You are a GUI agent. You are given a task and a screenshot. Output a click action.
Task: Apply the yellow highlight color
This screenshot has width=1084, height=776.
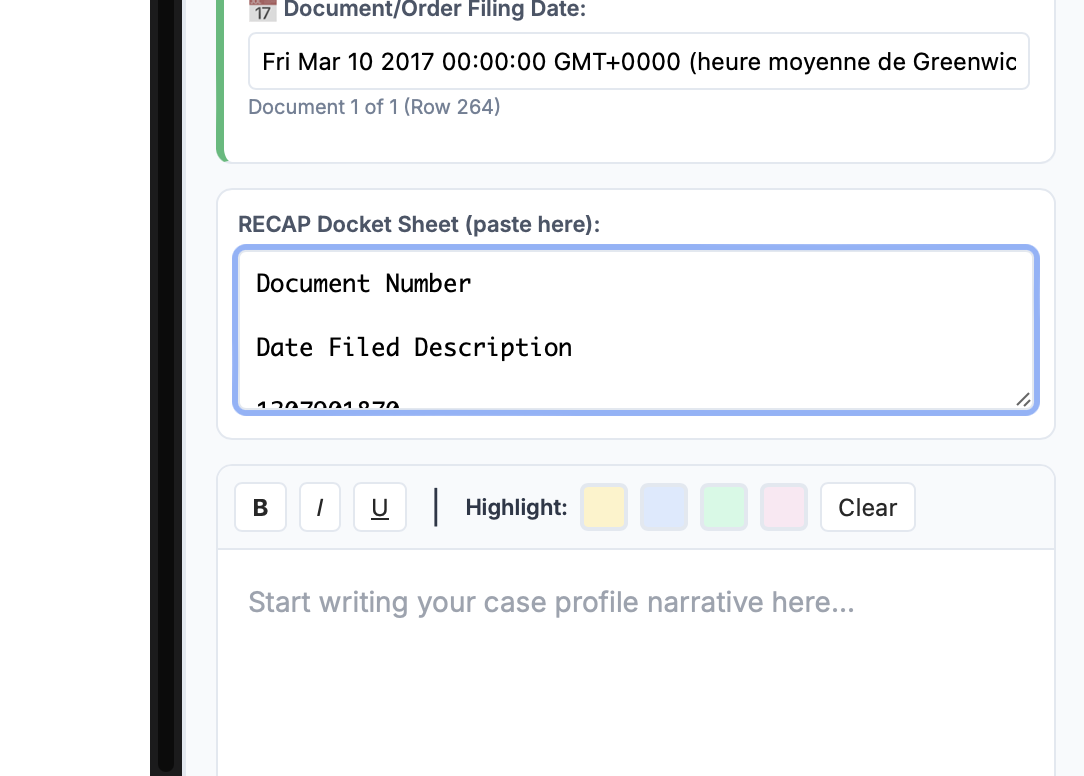(604, 507)
